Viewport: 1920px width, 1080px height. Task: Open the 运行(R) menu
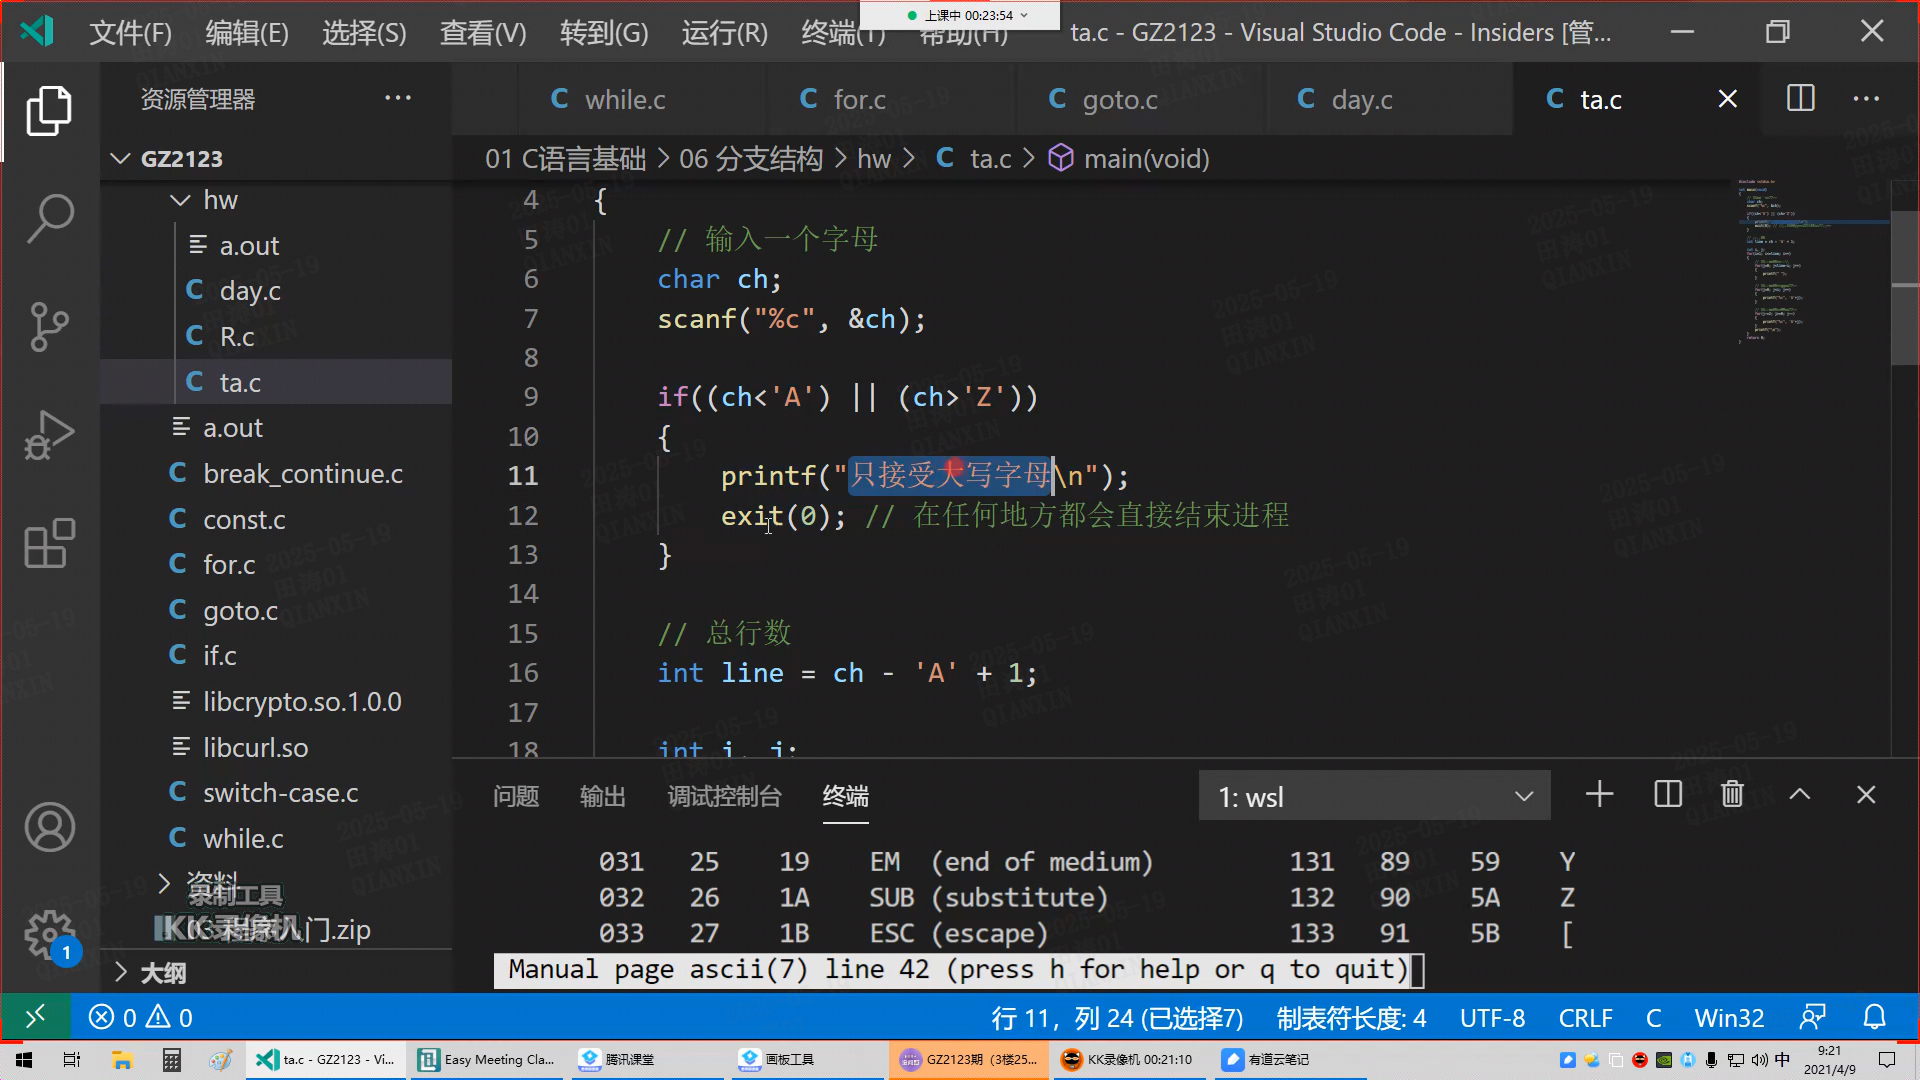724,33
